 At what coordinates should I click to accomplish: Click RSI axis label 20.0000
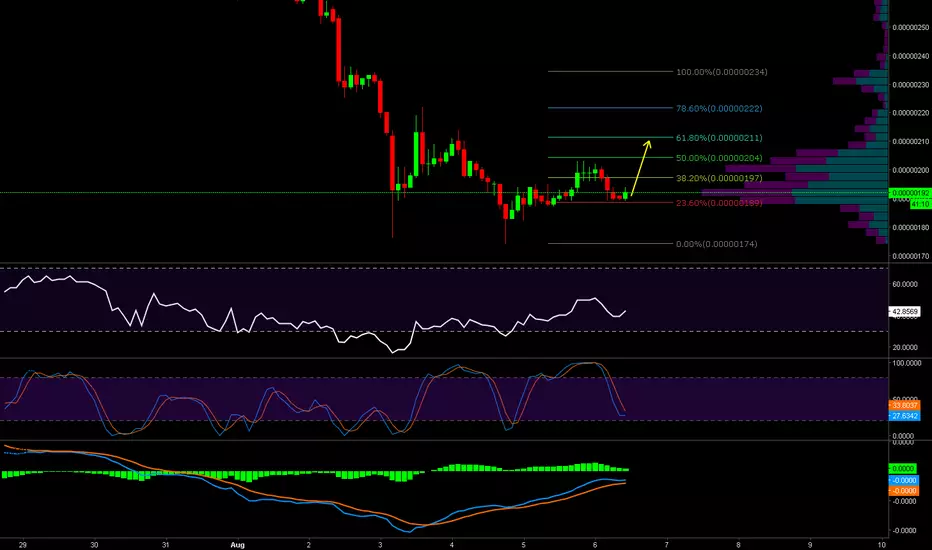coord(905,347)
